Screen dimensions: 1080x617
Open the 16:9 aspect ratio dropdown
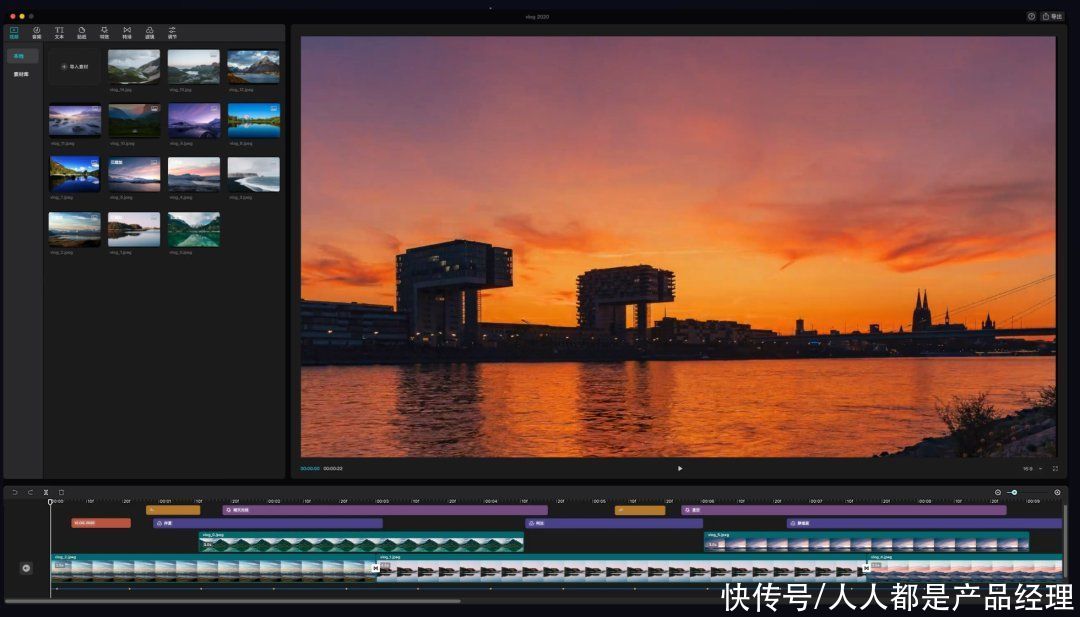pos(1031,468)
